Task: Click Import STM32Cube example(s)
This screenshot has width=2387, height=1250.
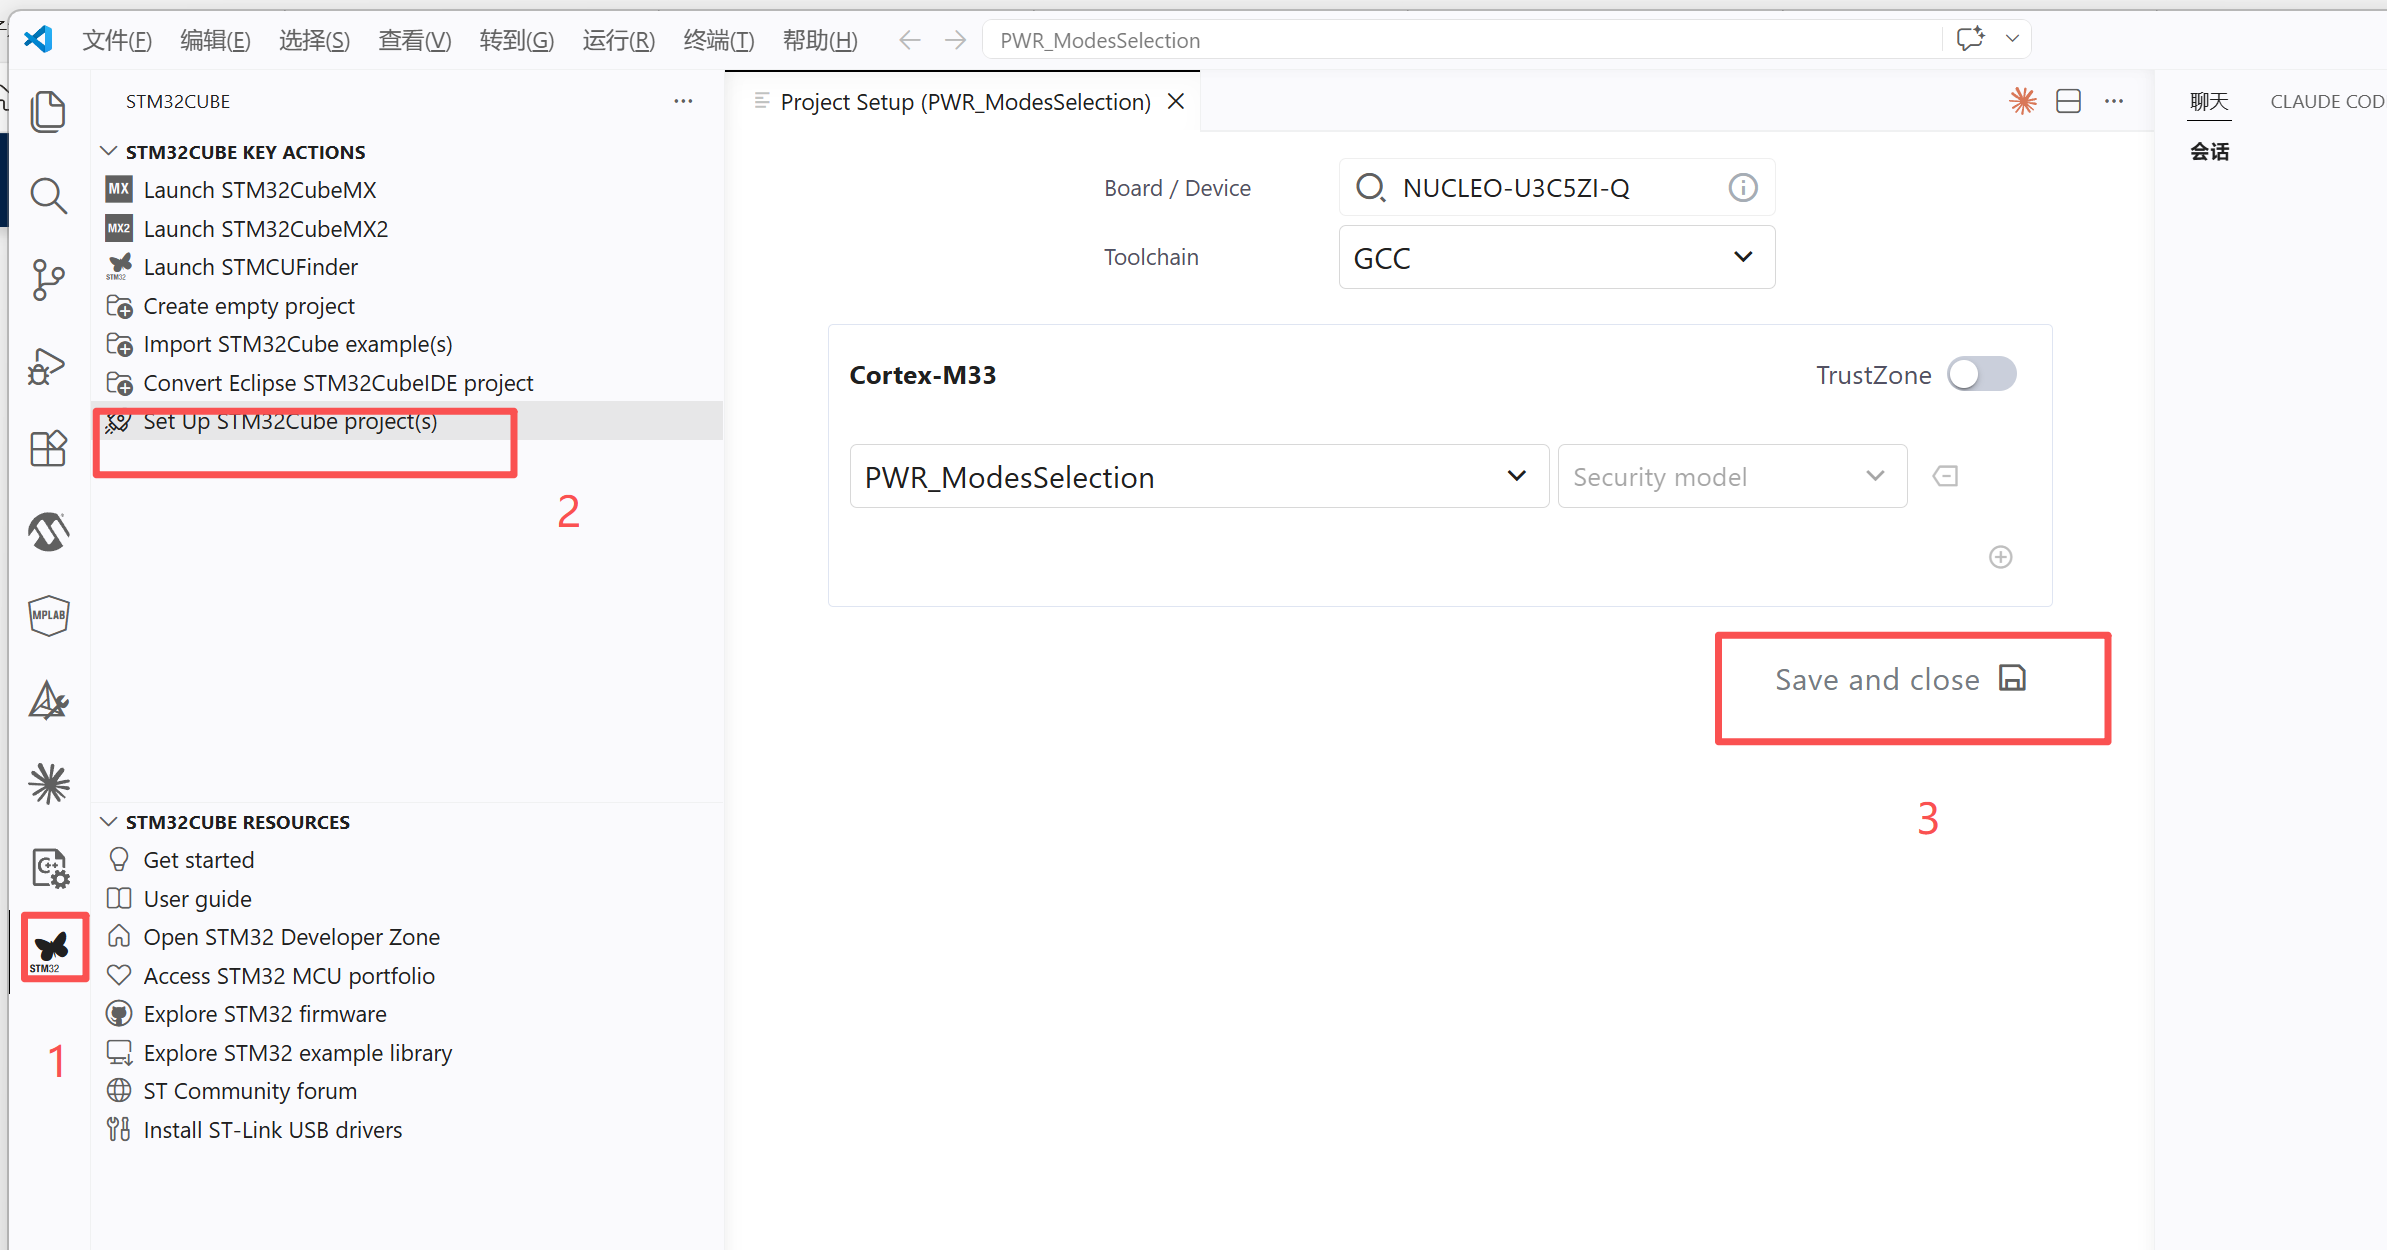Action: coord(298,344)
